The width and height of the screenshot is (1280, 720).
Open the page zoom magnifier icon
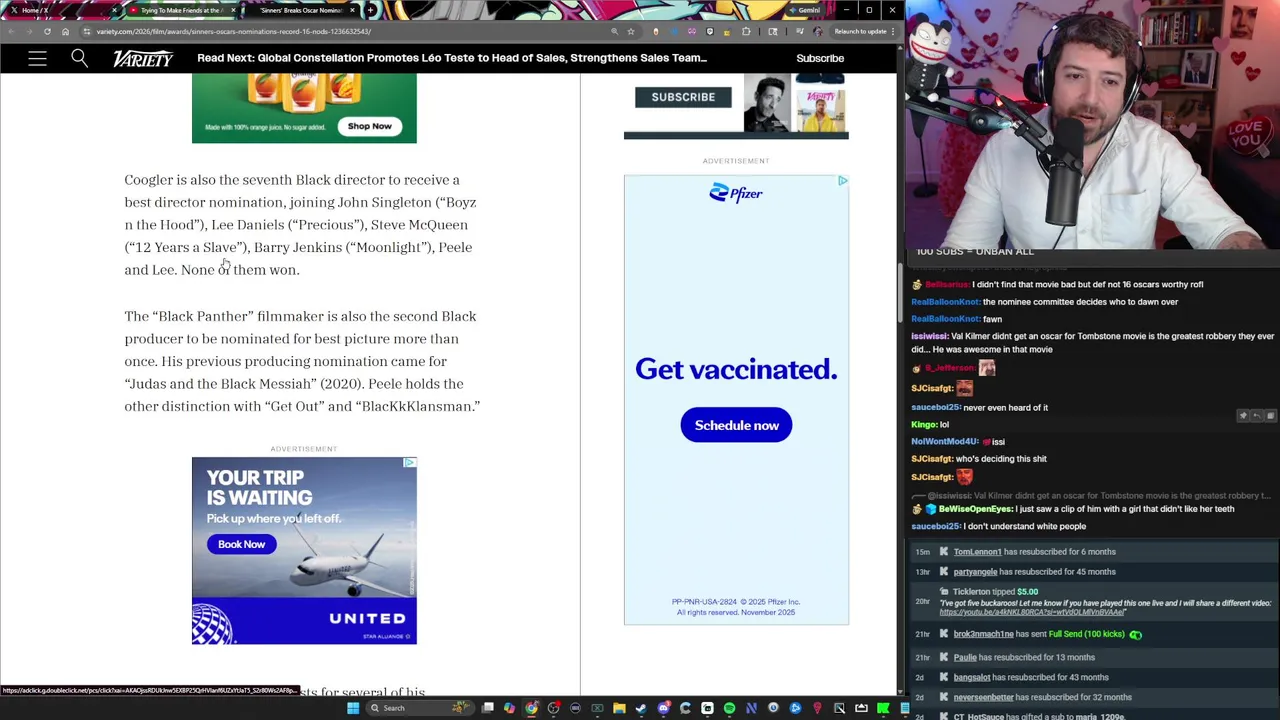click(617, 31)
